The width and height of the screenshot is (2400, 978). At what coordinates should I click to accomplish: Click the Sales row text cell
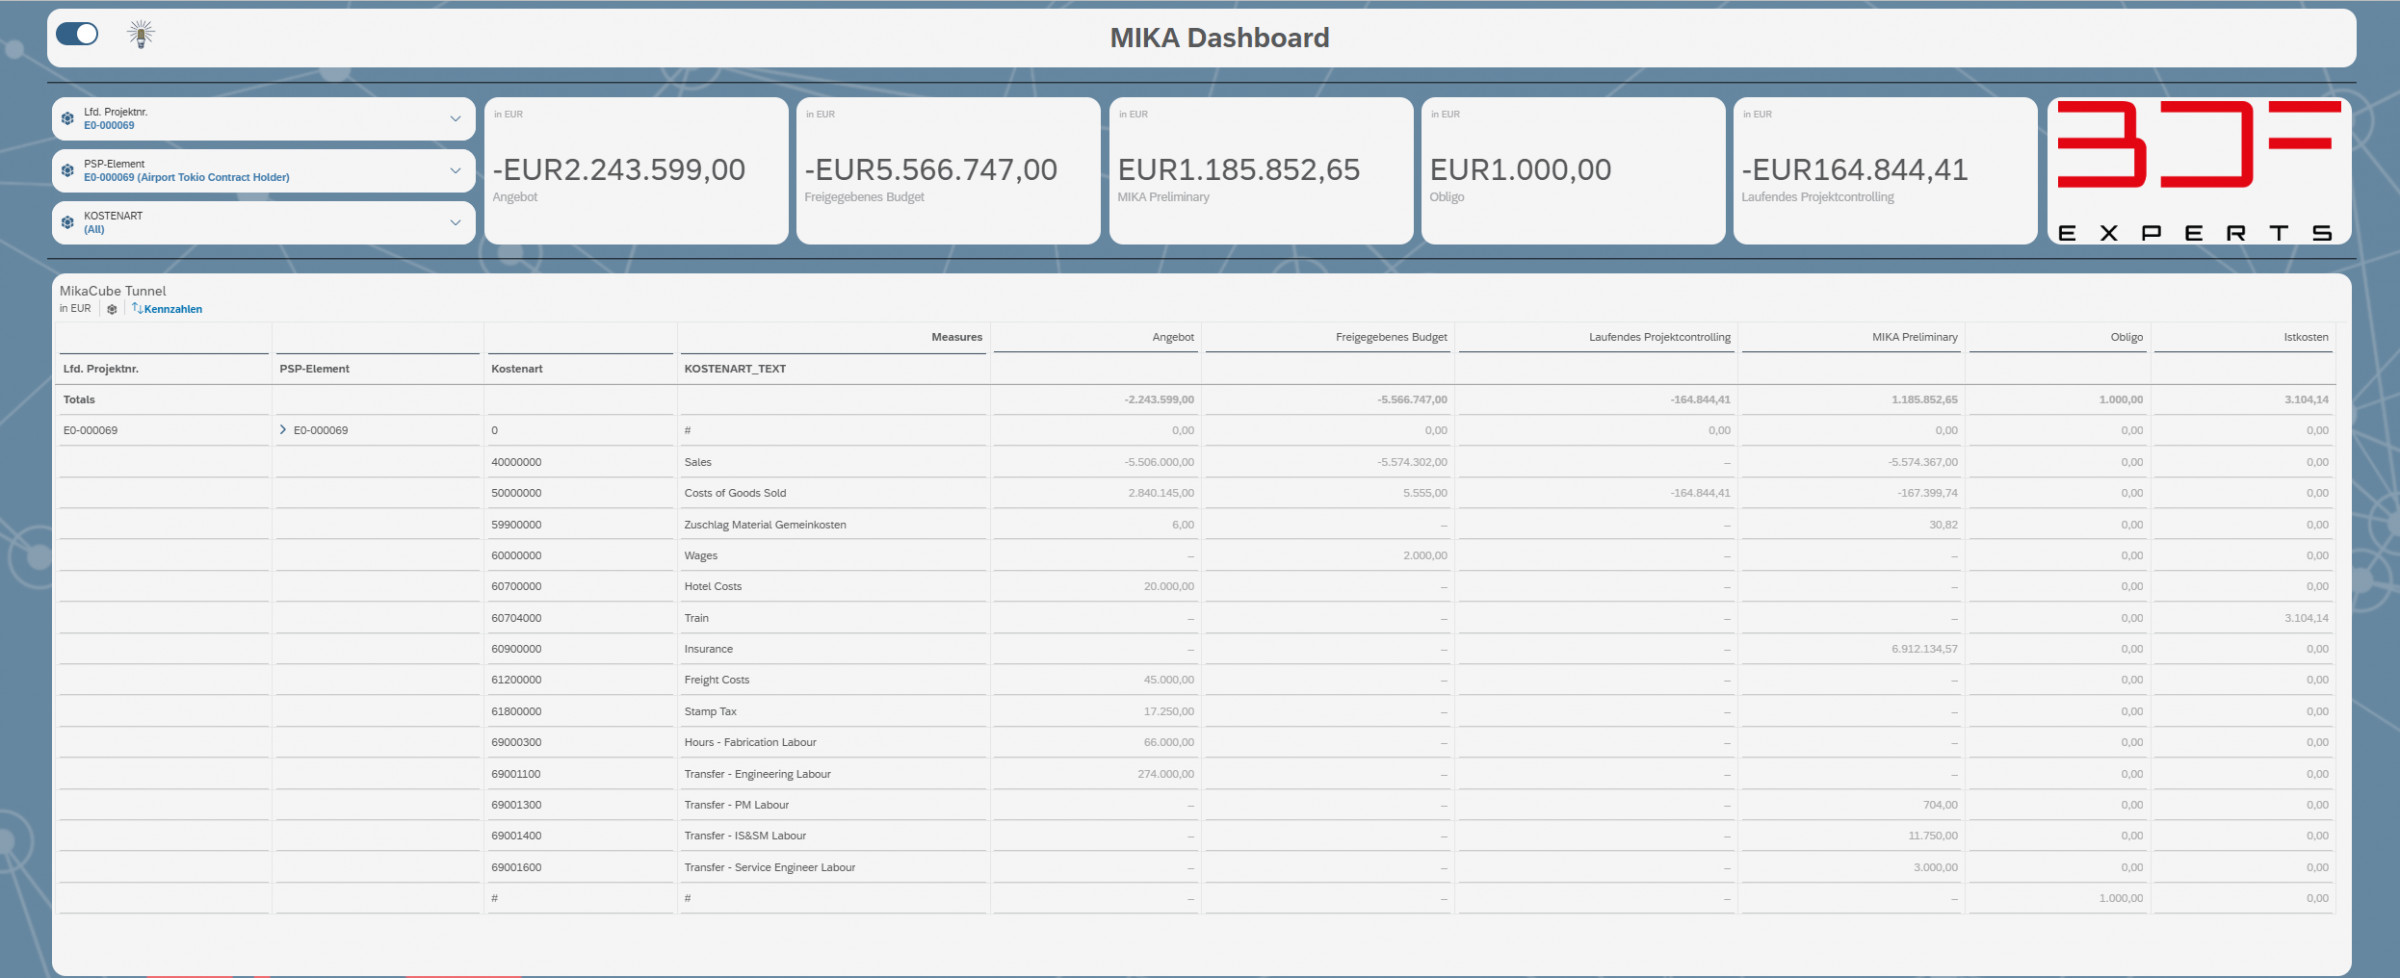pyautogui.click(x=698, y=462)
